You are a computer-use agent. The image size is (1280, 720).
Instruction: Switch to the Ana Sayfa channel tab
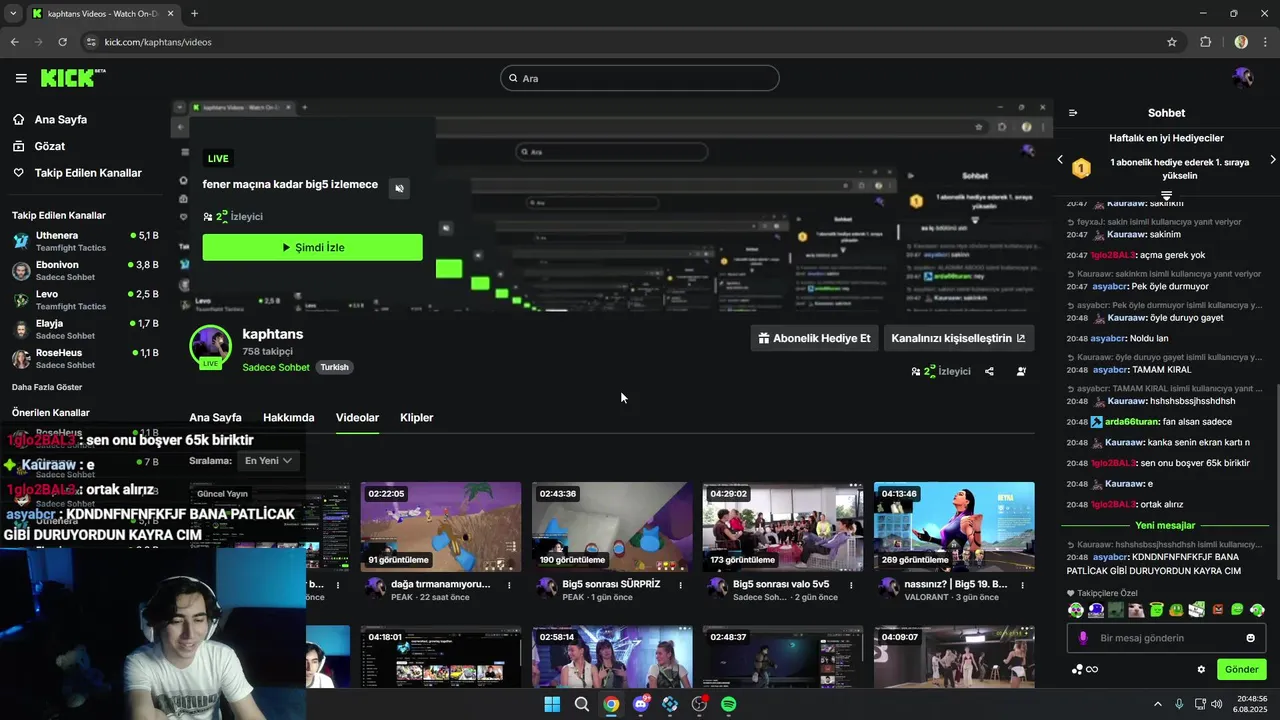pyautogui.click(x=215, y=417)
